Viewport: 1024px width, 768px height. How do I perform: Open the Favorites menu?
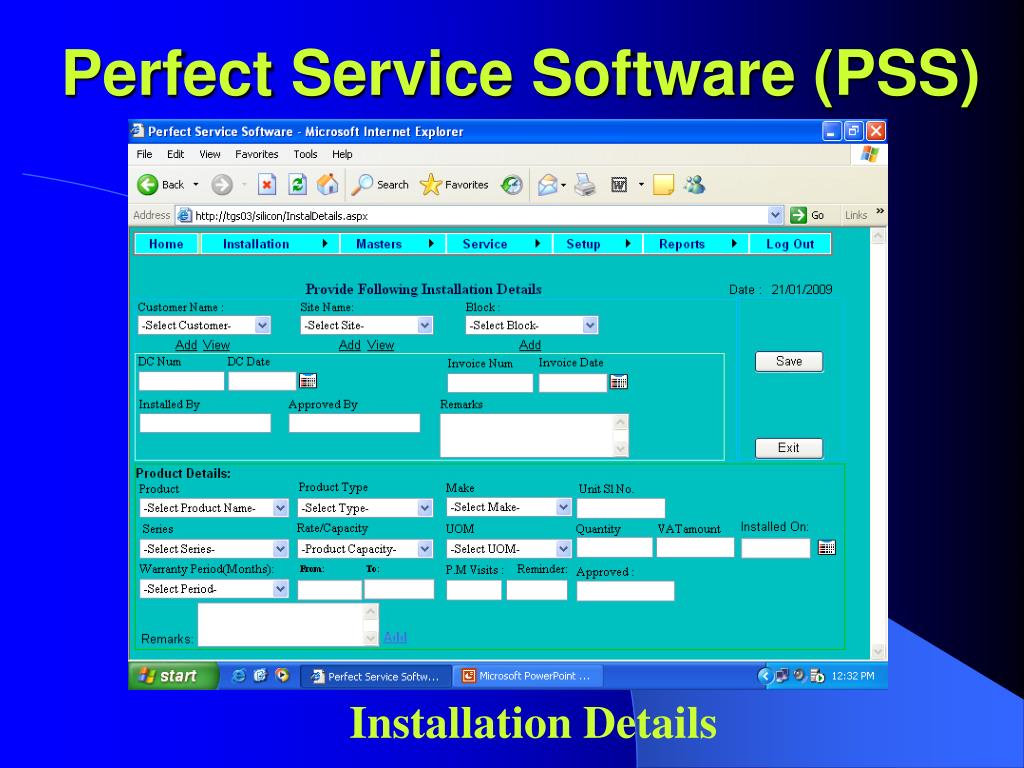257,154
